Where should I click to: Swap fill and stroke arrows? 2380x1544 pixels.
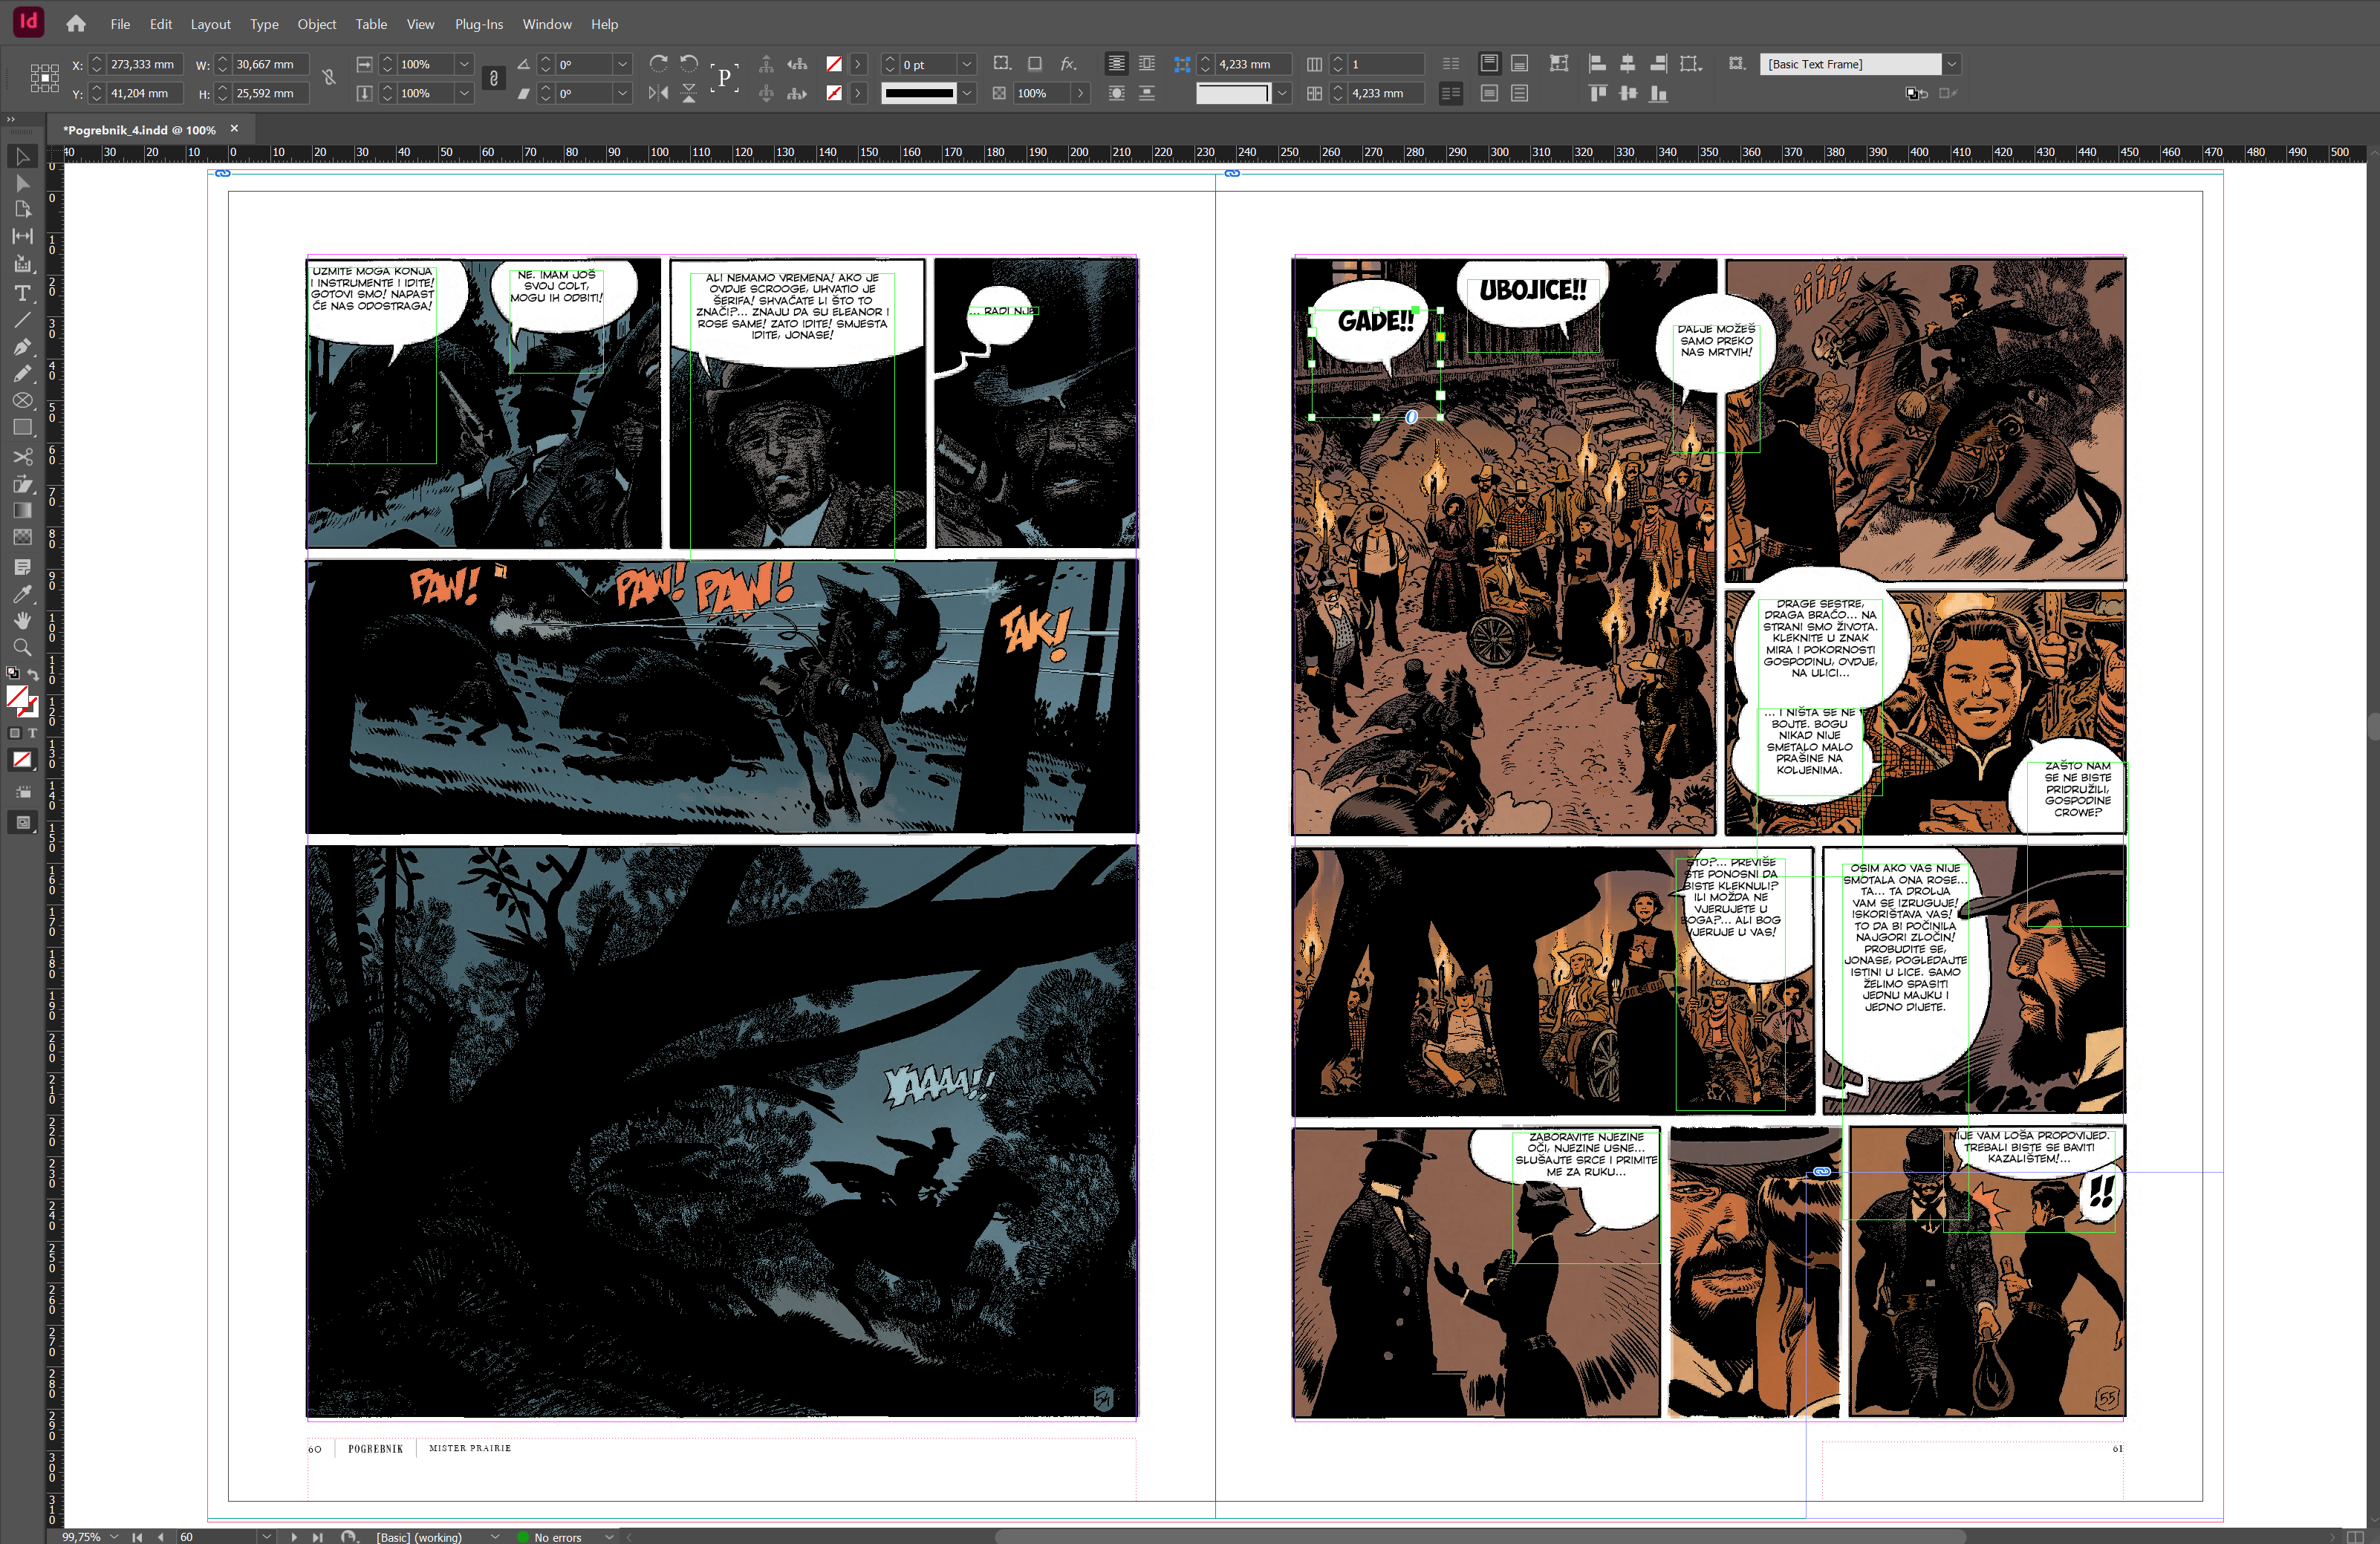pyautogui.click(x=33, y=675)
